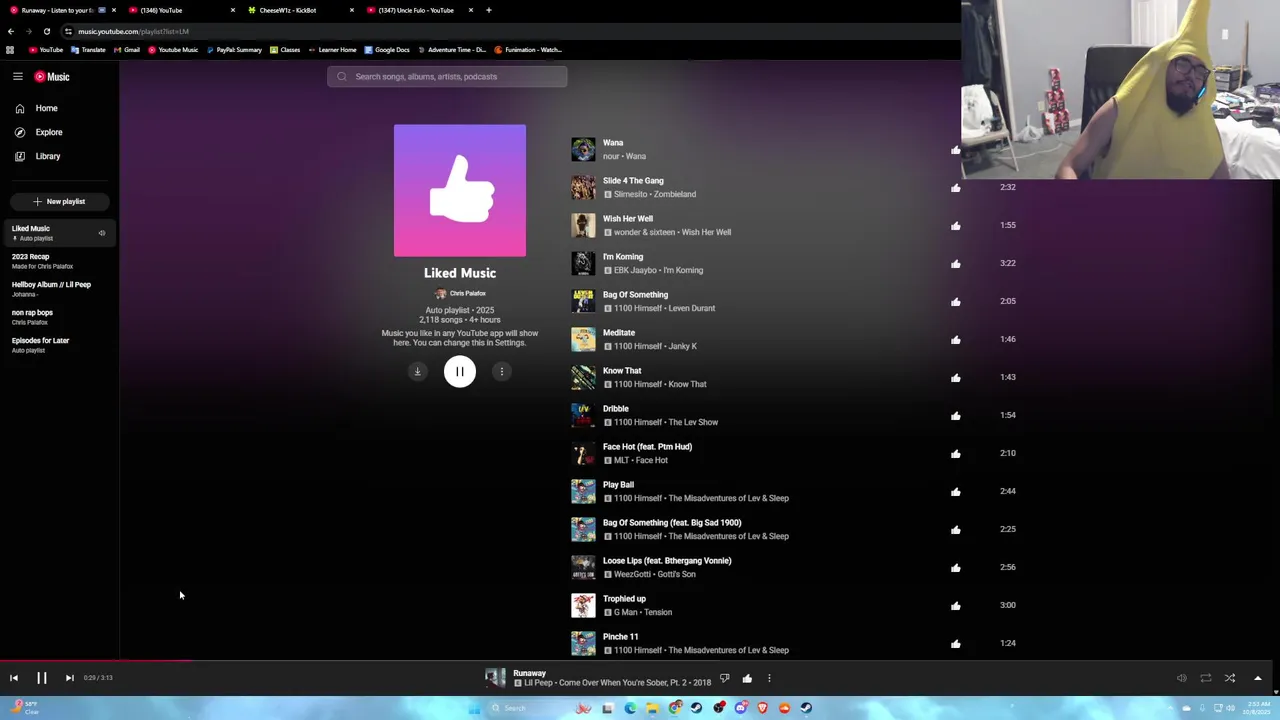1280x720 pixels.
Task: Unlike Bag Of Something by Leven Durant
Action: coord(956,302)
